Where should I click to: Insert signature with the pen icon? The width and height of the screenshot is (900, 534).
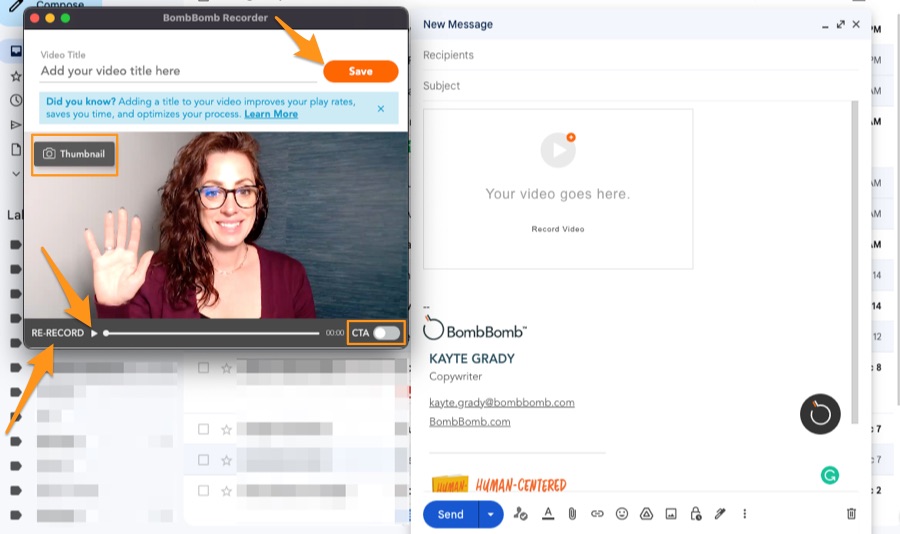720,514
